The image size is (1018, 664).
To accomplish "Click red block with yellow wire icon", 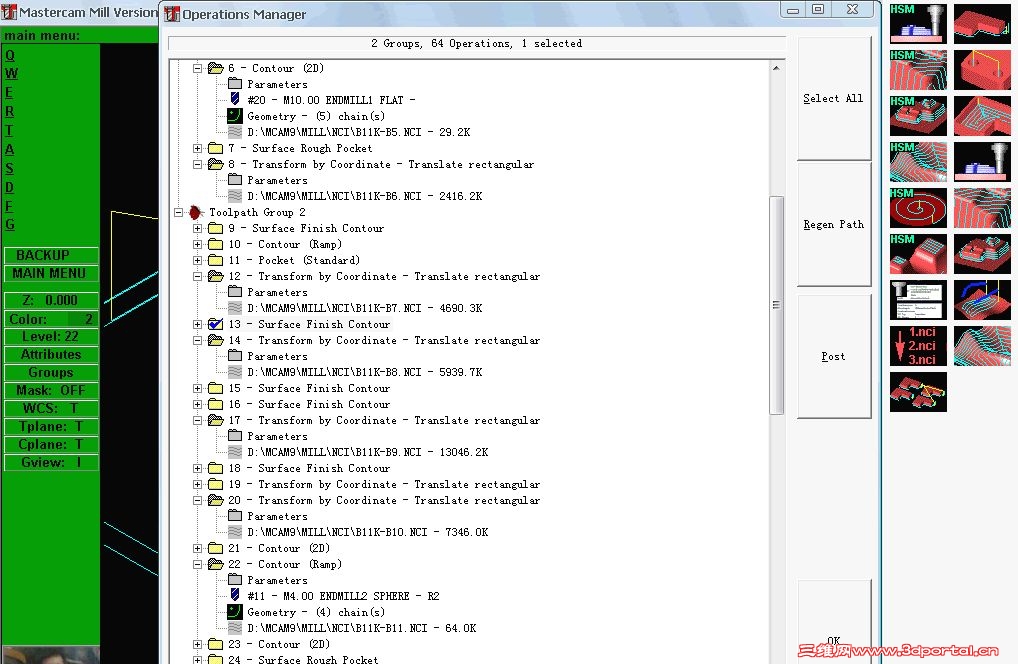I will 982,69.
